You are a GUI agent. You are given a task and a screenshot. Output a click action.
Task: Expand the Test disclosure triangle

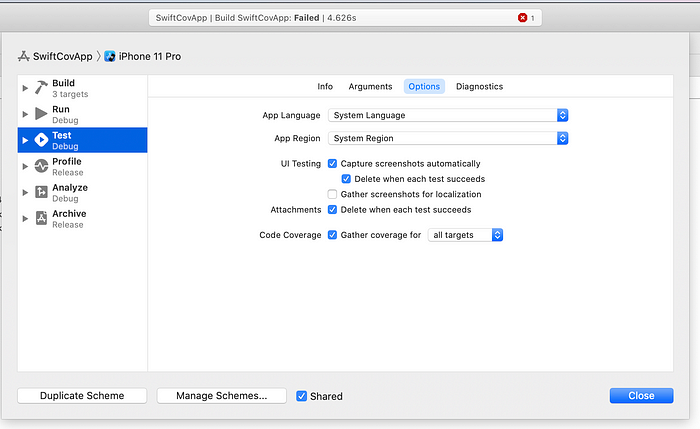tap(25, 140)
